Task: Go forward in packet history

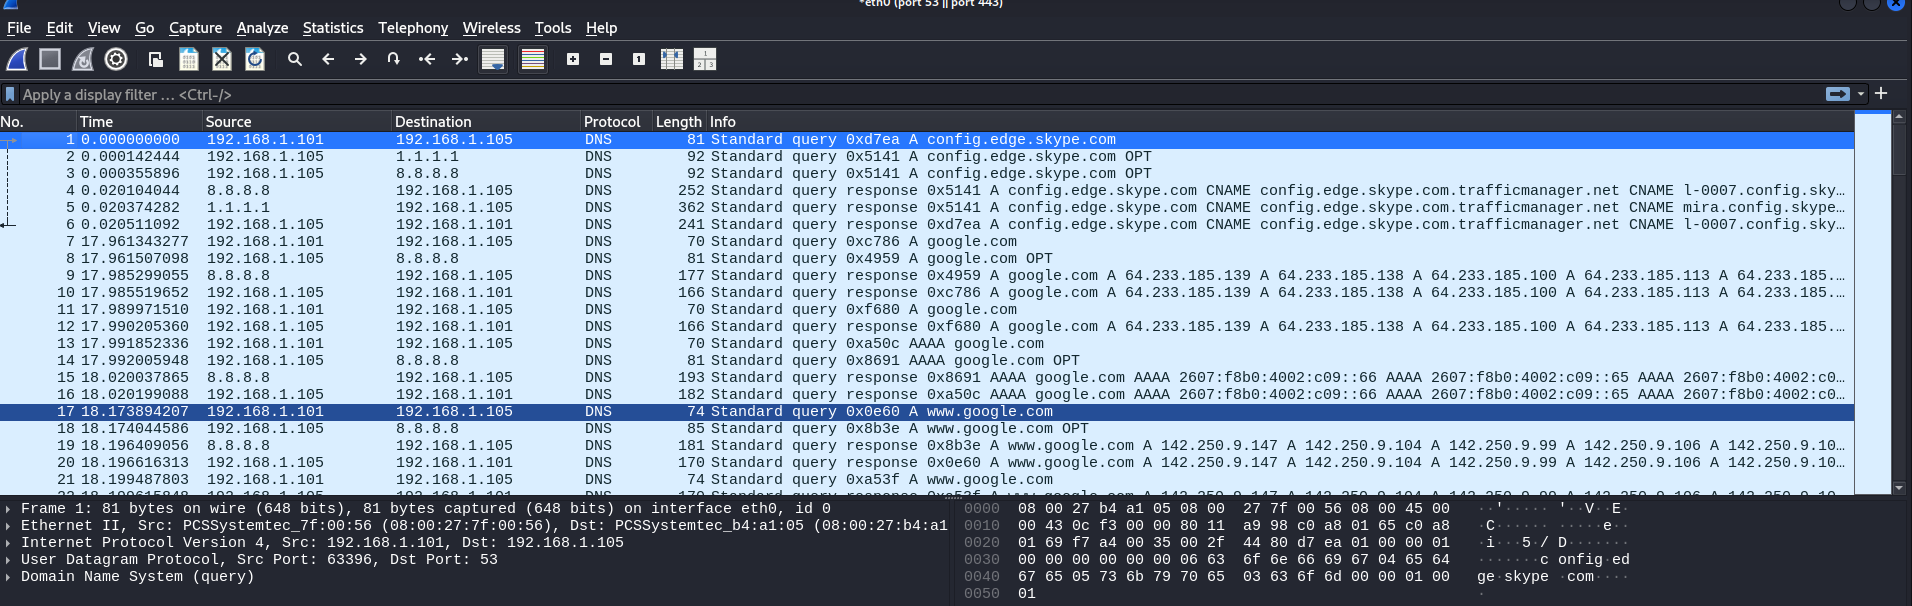Action: (x=361, y=60)
